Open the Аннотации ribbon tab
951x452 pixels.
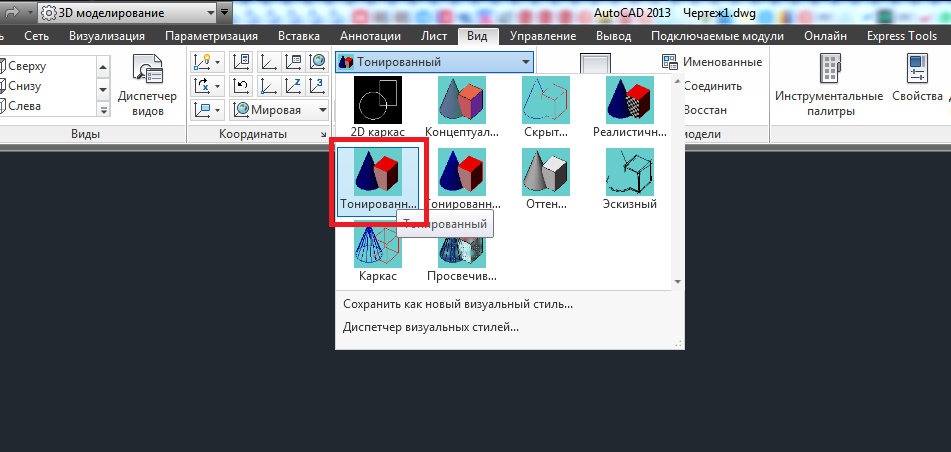point(373,36)
